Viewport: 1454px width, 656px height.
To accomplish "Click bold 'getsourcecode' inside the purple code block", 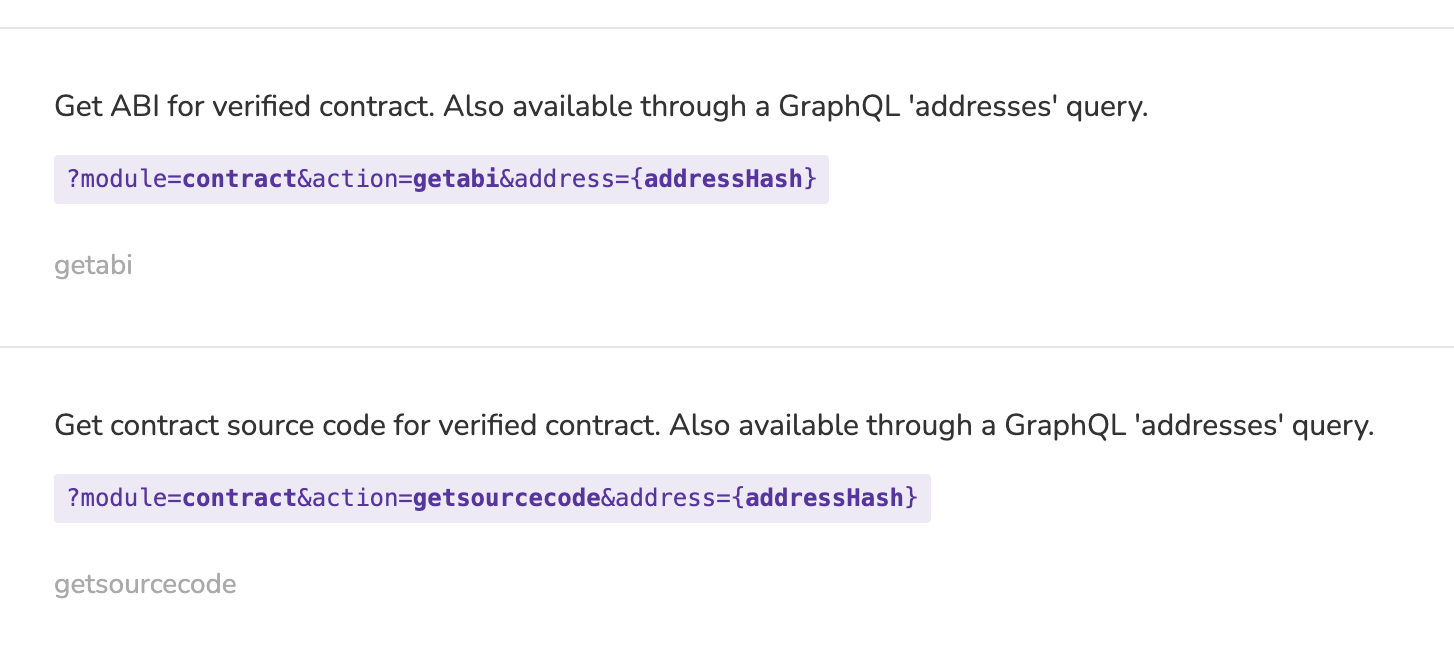I will (507, 498).
